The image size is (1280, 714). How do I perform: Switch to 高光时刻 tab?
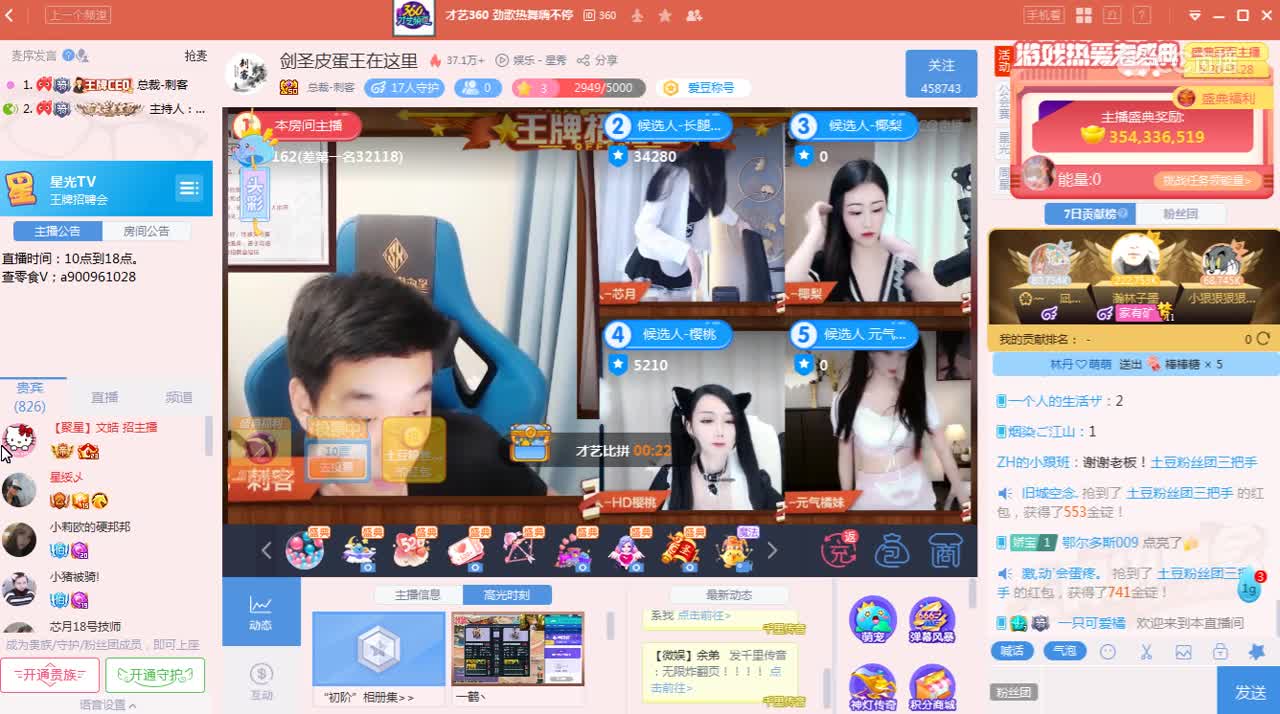(507, 595)
